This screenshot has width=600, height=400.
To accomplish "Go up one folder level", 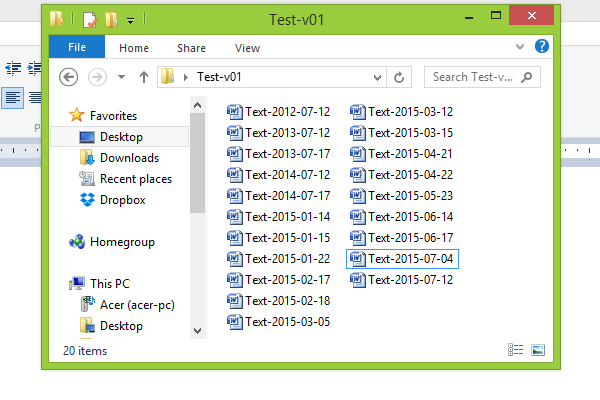I will coord(143,77).
